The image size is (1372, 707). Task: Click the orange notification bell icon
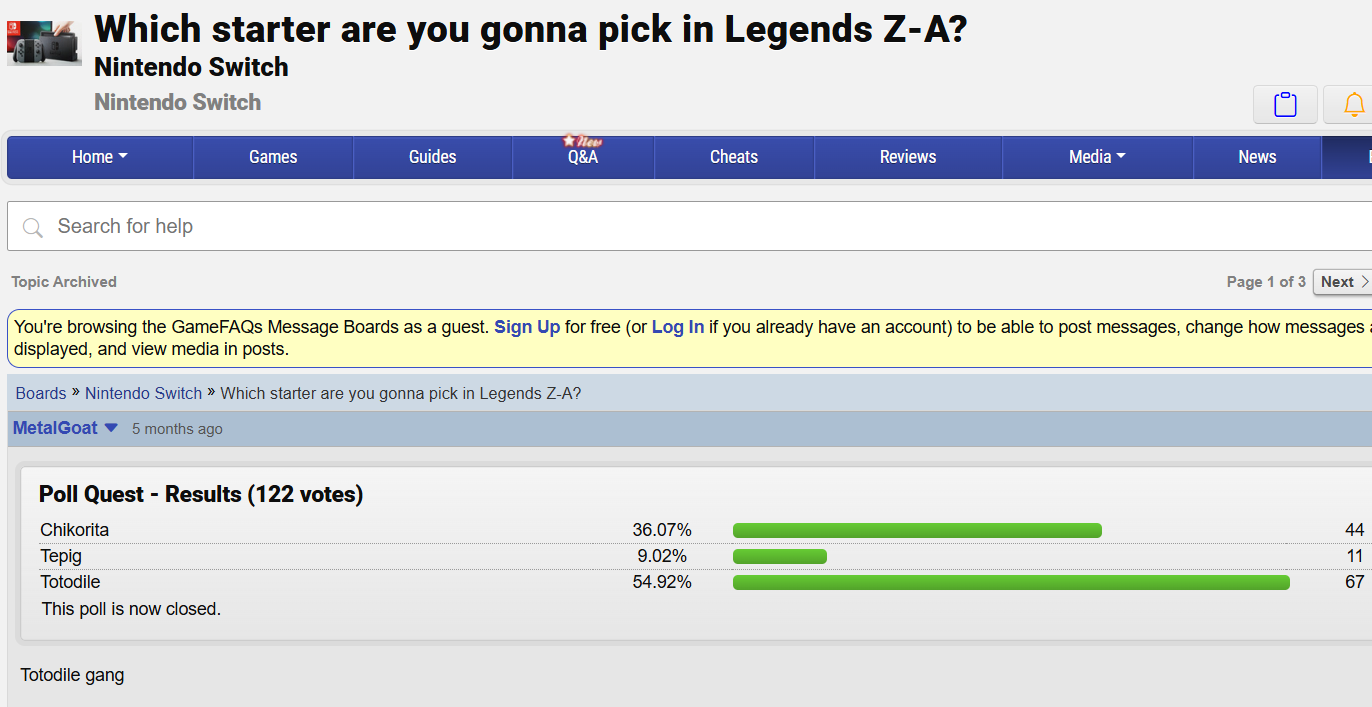pyautogui.click(x=1353, y=104)
